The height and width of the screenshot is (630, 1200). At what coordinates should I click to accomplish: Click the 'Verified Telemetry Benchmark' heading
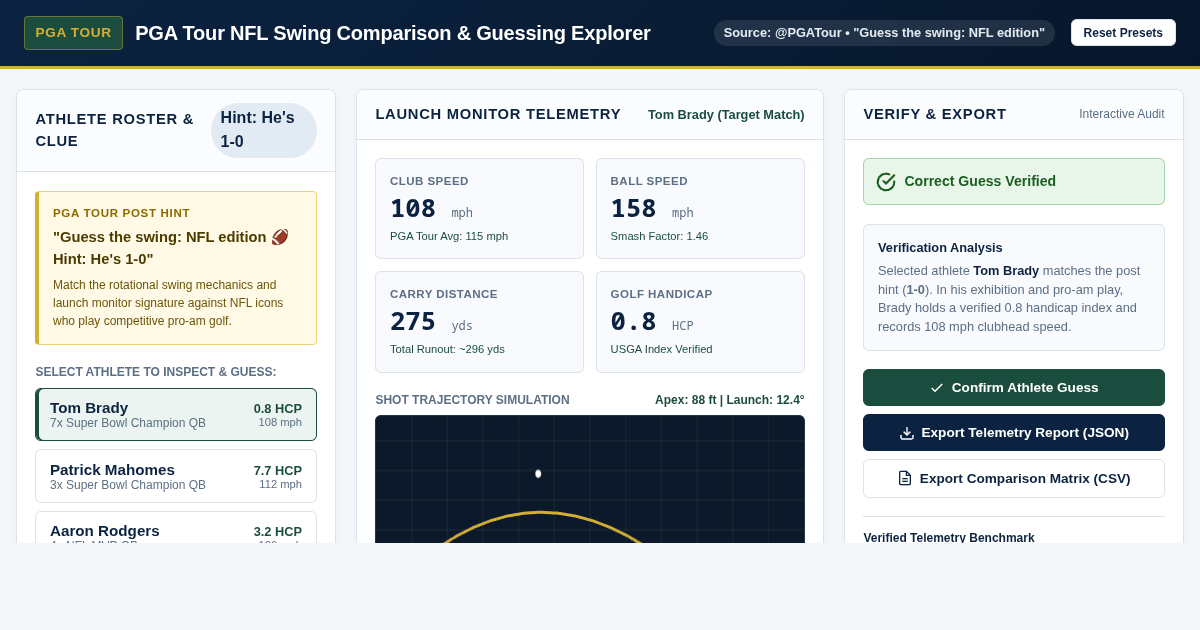(949, 538)
